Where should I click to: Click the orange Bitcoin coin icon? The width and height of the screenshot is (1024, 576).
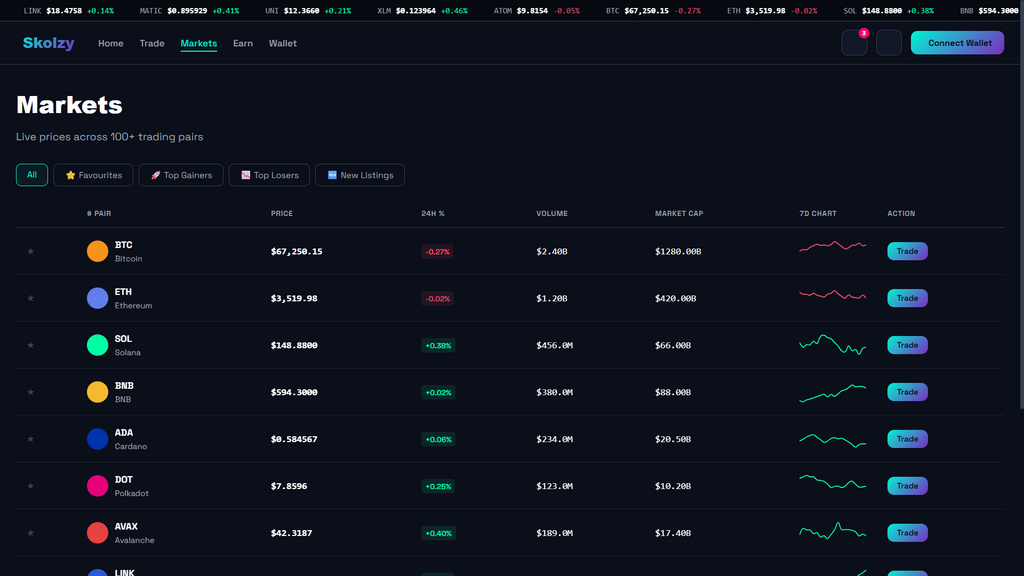97,251
